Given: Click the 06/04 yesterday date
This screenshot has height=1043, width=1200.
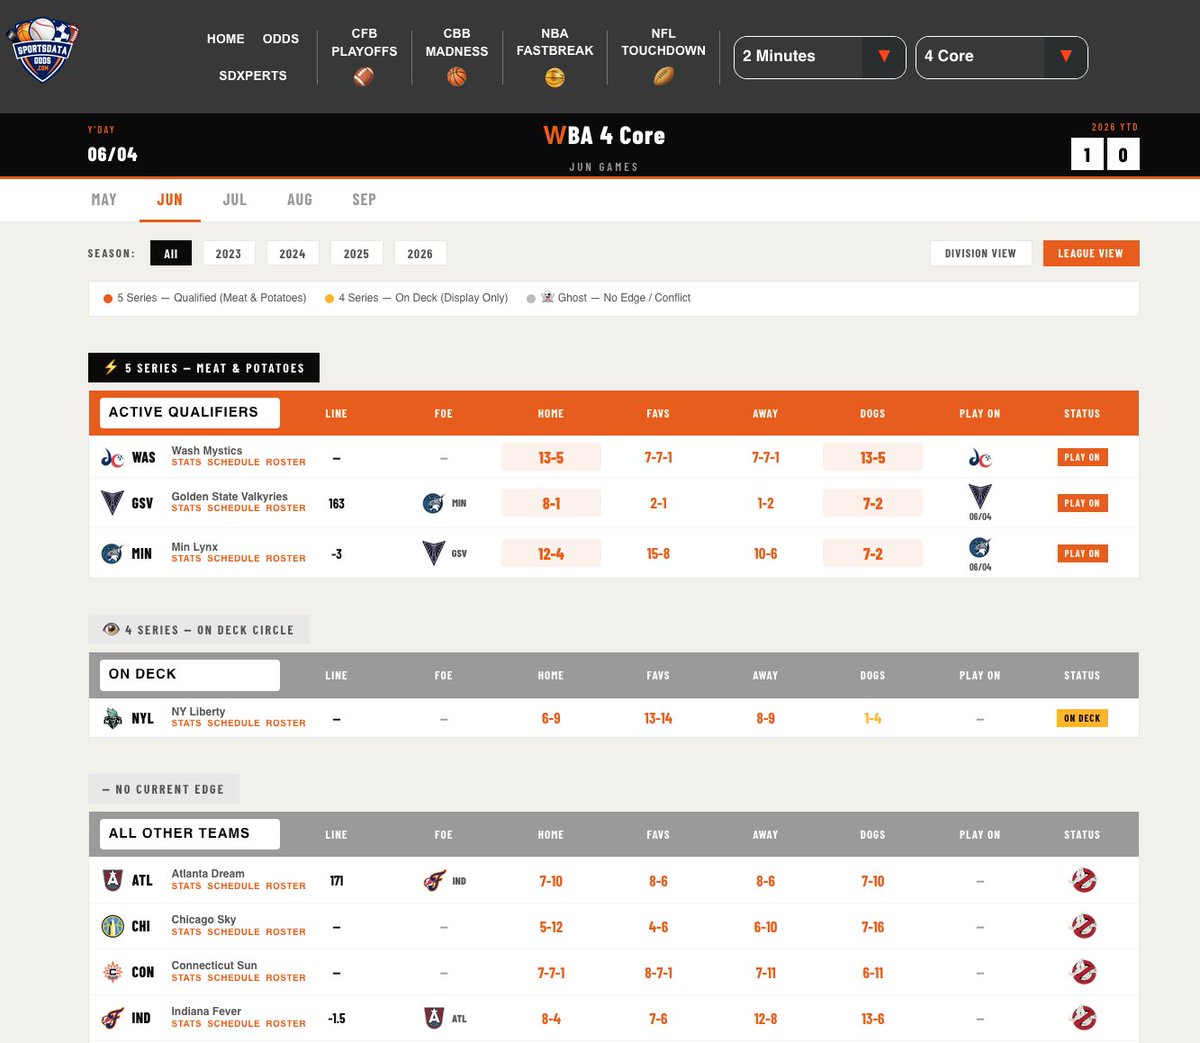Looking at the screenshot, I should tap(112, 155).
